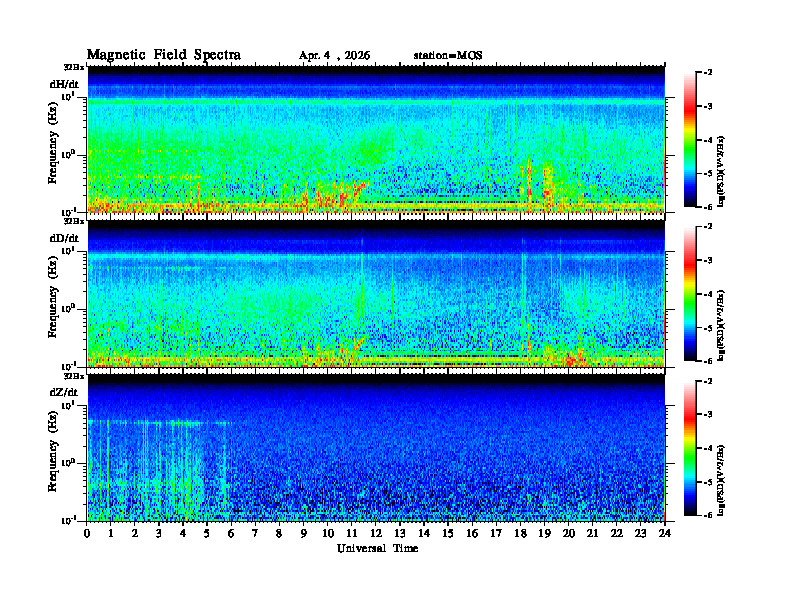The image size is (792, 612).
Task: Click hour "8" on the Universal Time axis
Action: coord(279,533)
